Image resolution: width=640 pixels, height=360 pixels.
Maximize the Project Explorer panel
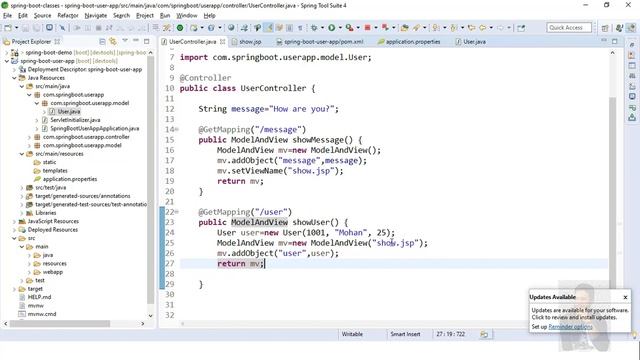(147, 41)
